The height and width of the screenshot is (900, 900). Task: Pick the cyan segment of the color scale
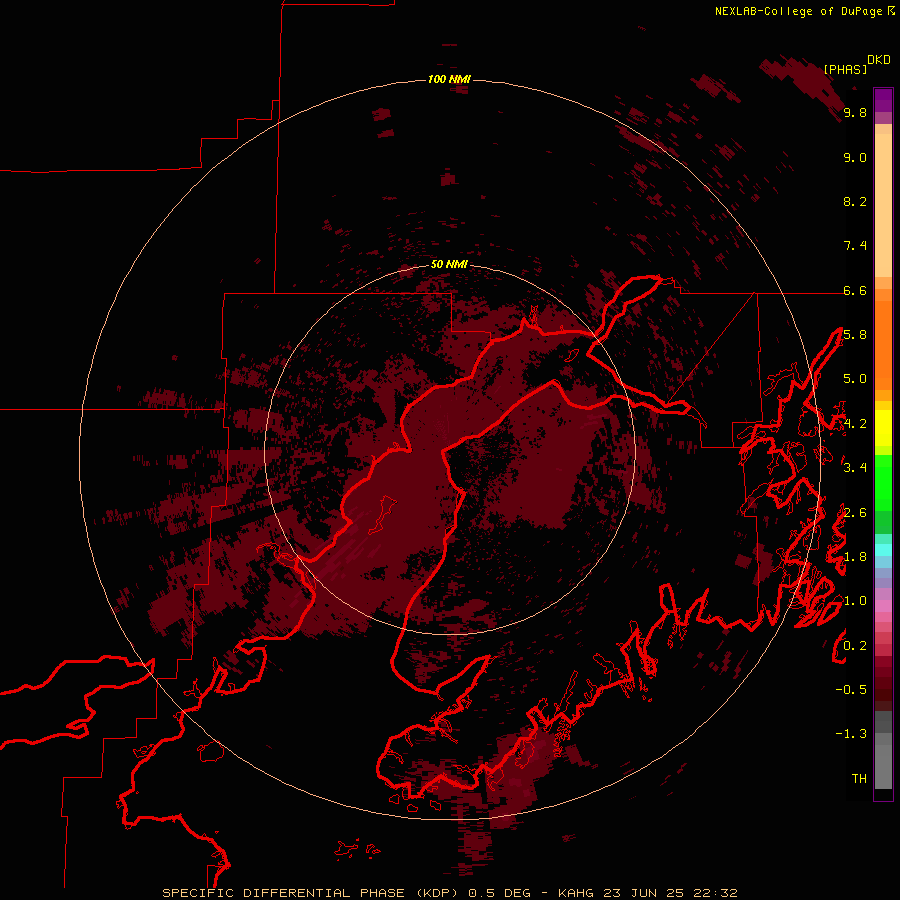(x=883, y=550)
